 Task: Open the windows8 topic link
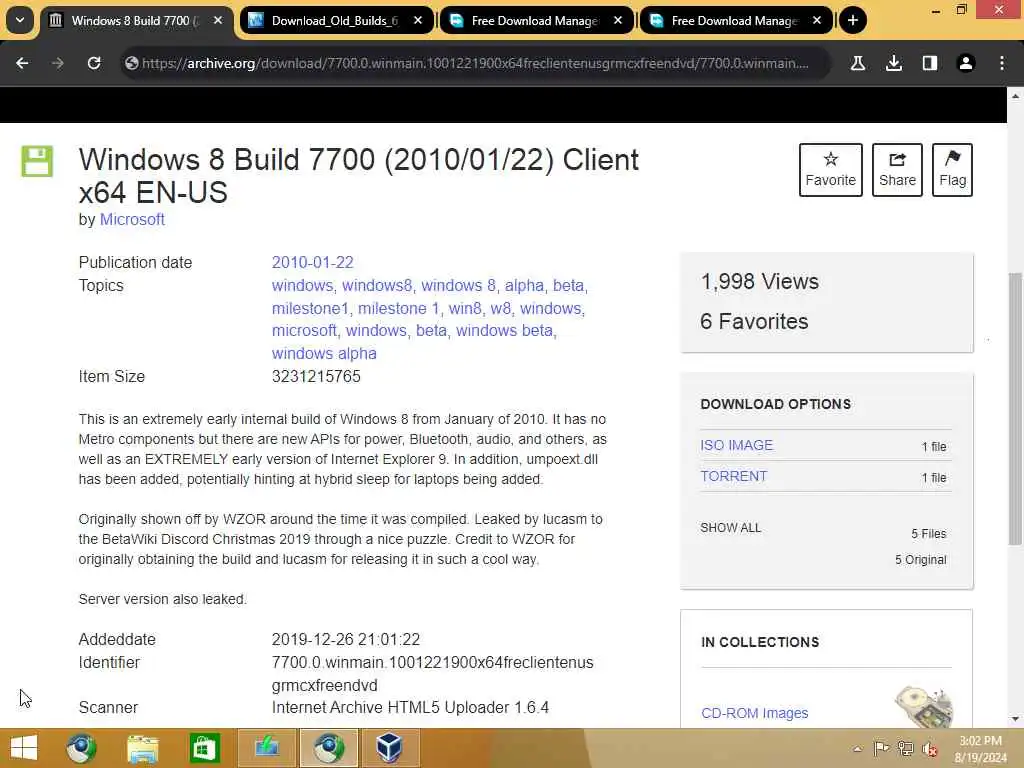pos(377,285)
